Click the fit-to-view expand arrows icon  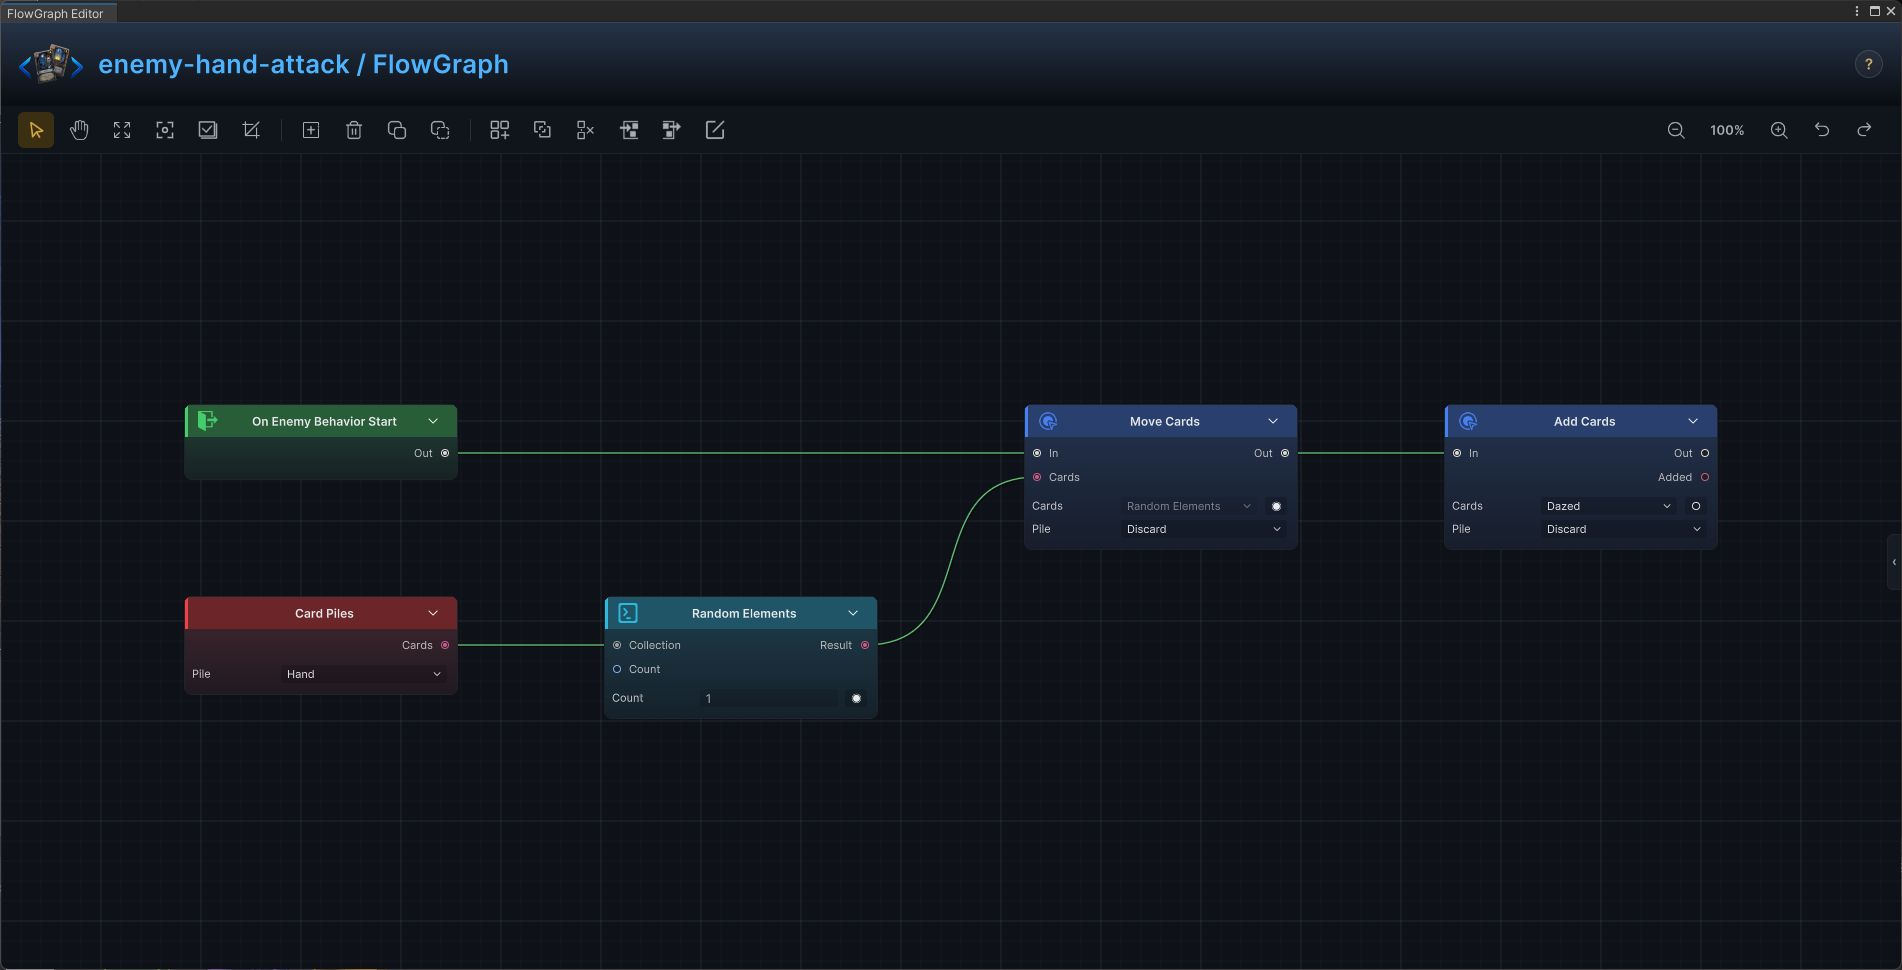pos(122,130)
